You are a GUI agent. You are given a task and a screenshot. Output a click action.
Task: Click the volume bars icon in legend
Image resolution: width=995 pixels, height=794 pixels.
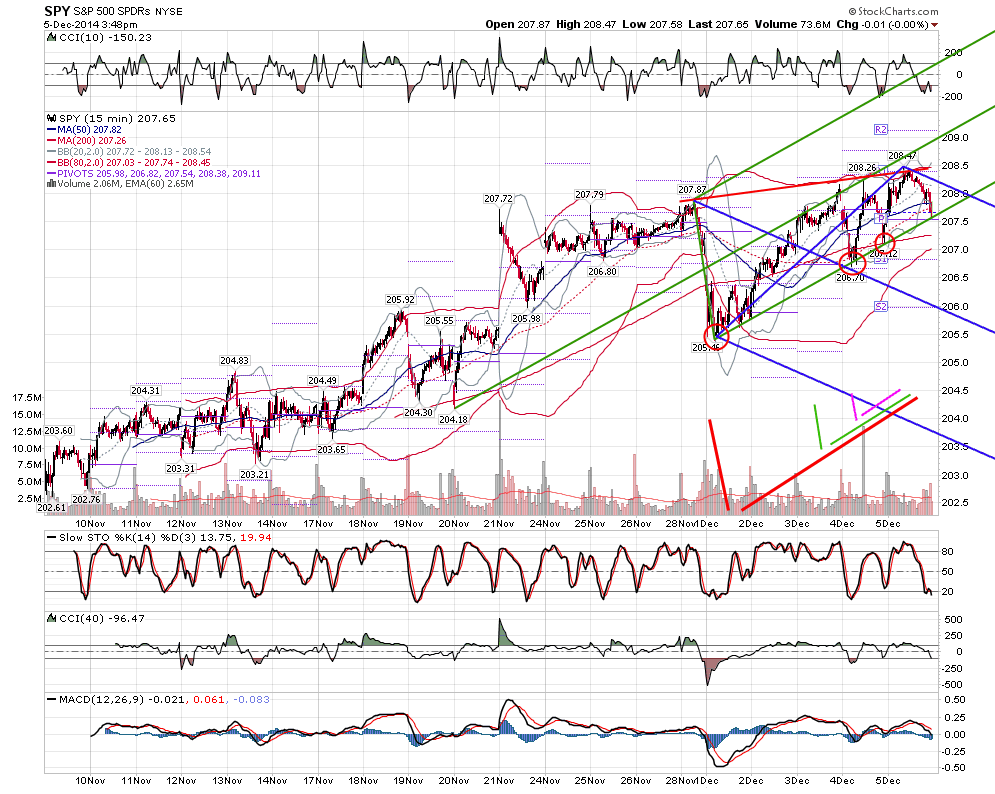51,184
